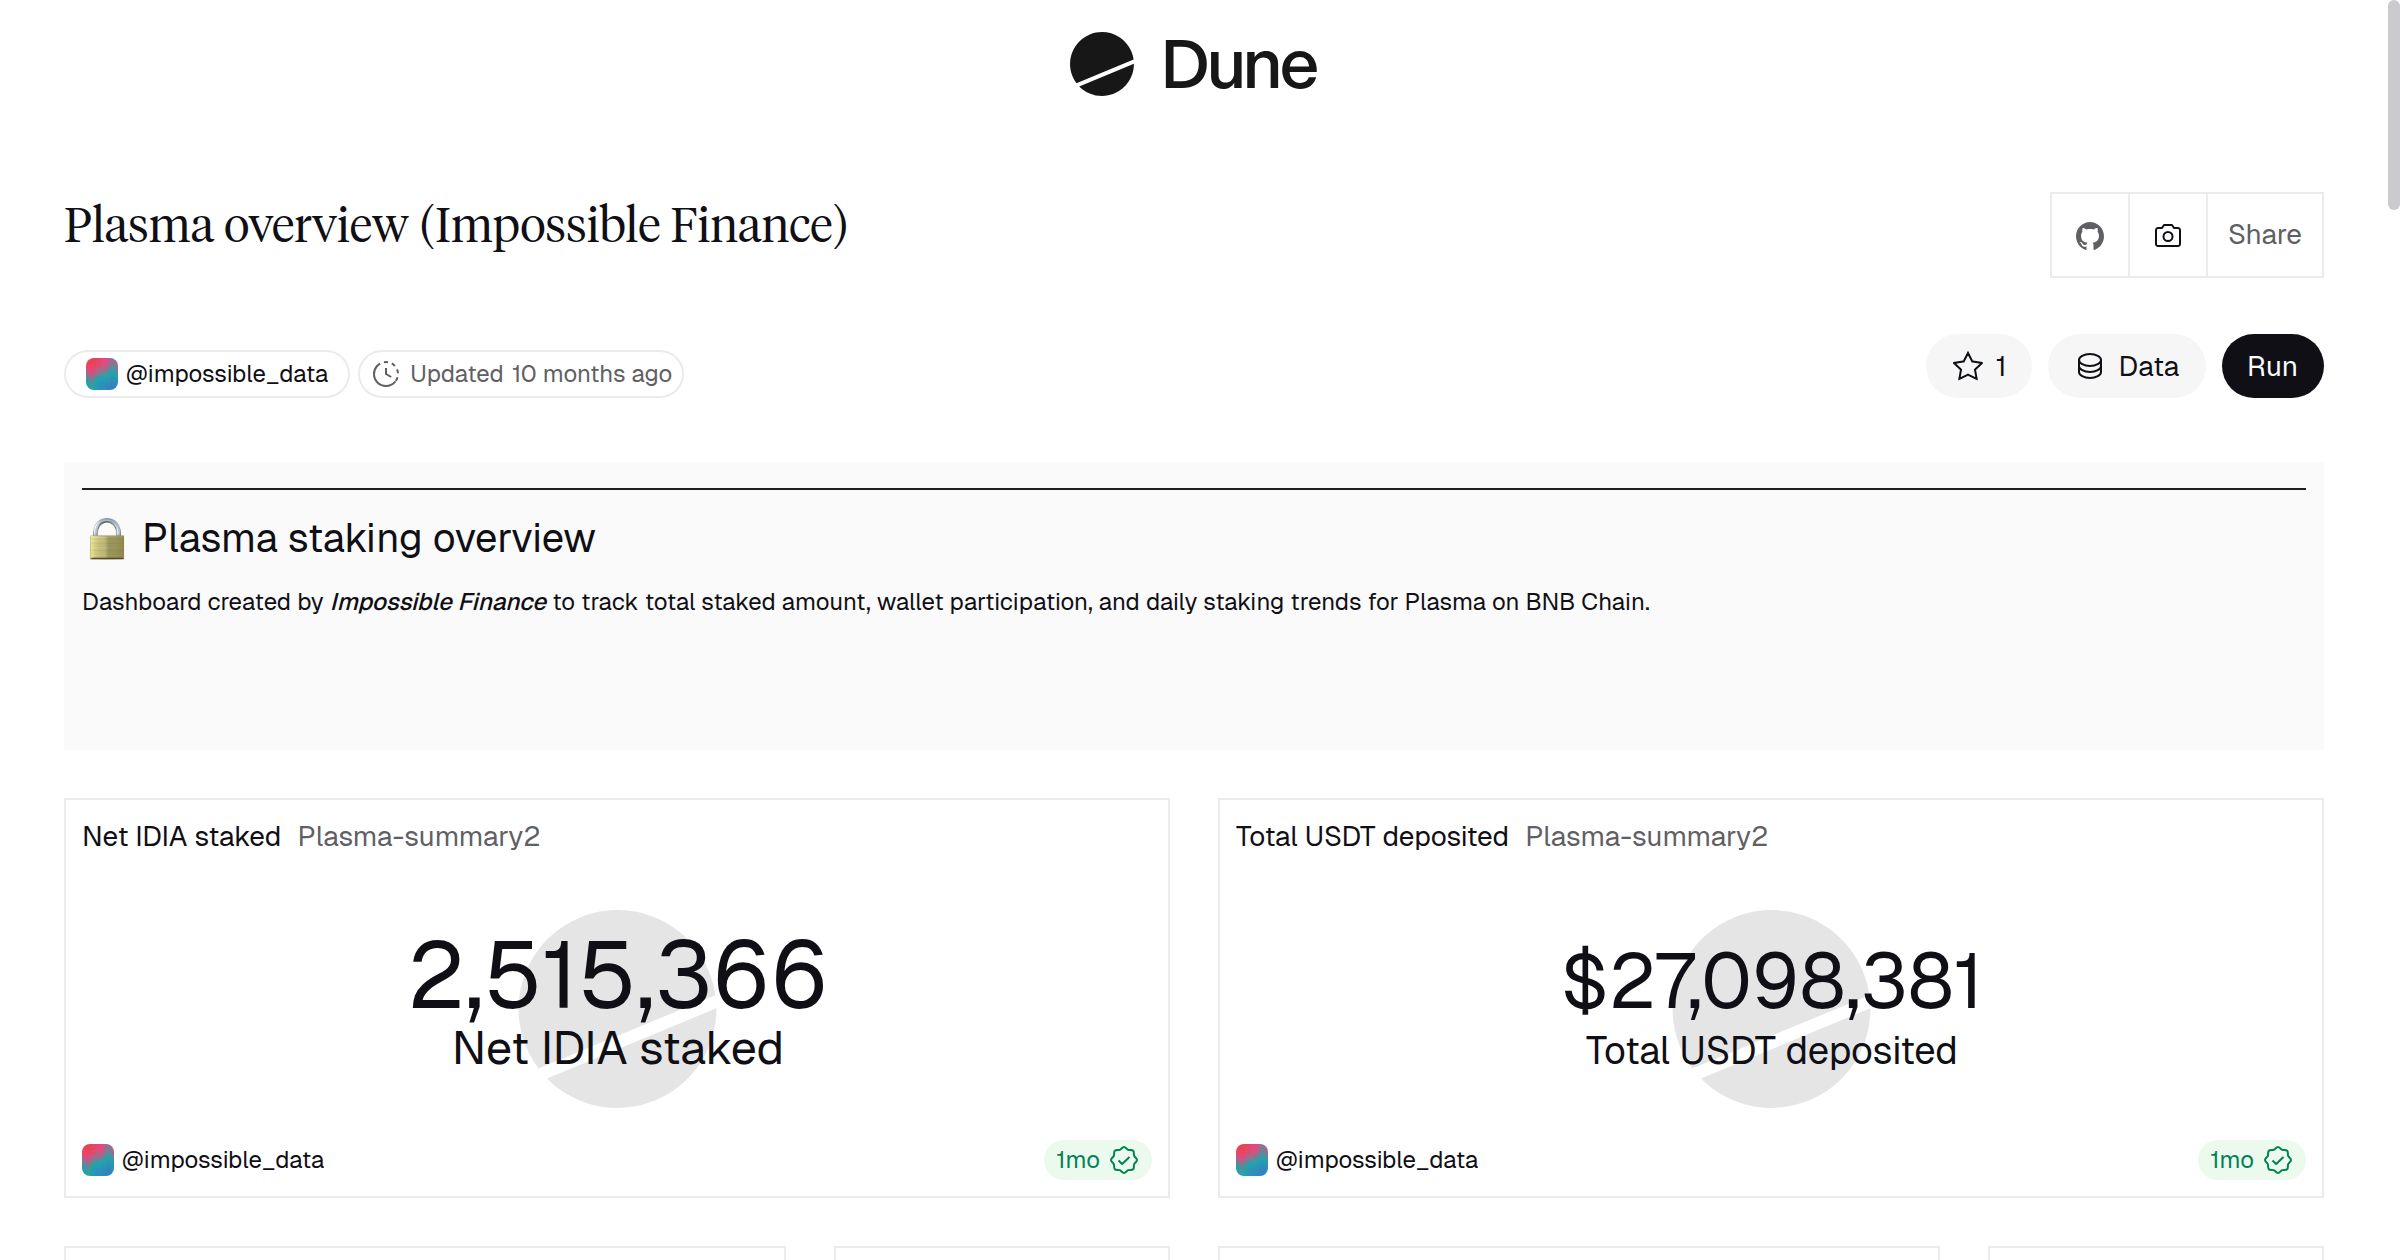Open the GitHub icon near Share
Screen dimensions: 2400x1260
[2089, 234]
